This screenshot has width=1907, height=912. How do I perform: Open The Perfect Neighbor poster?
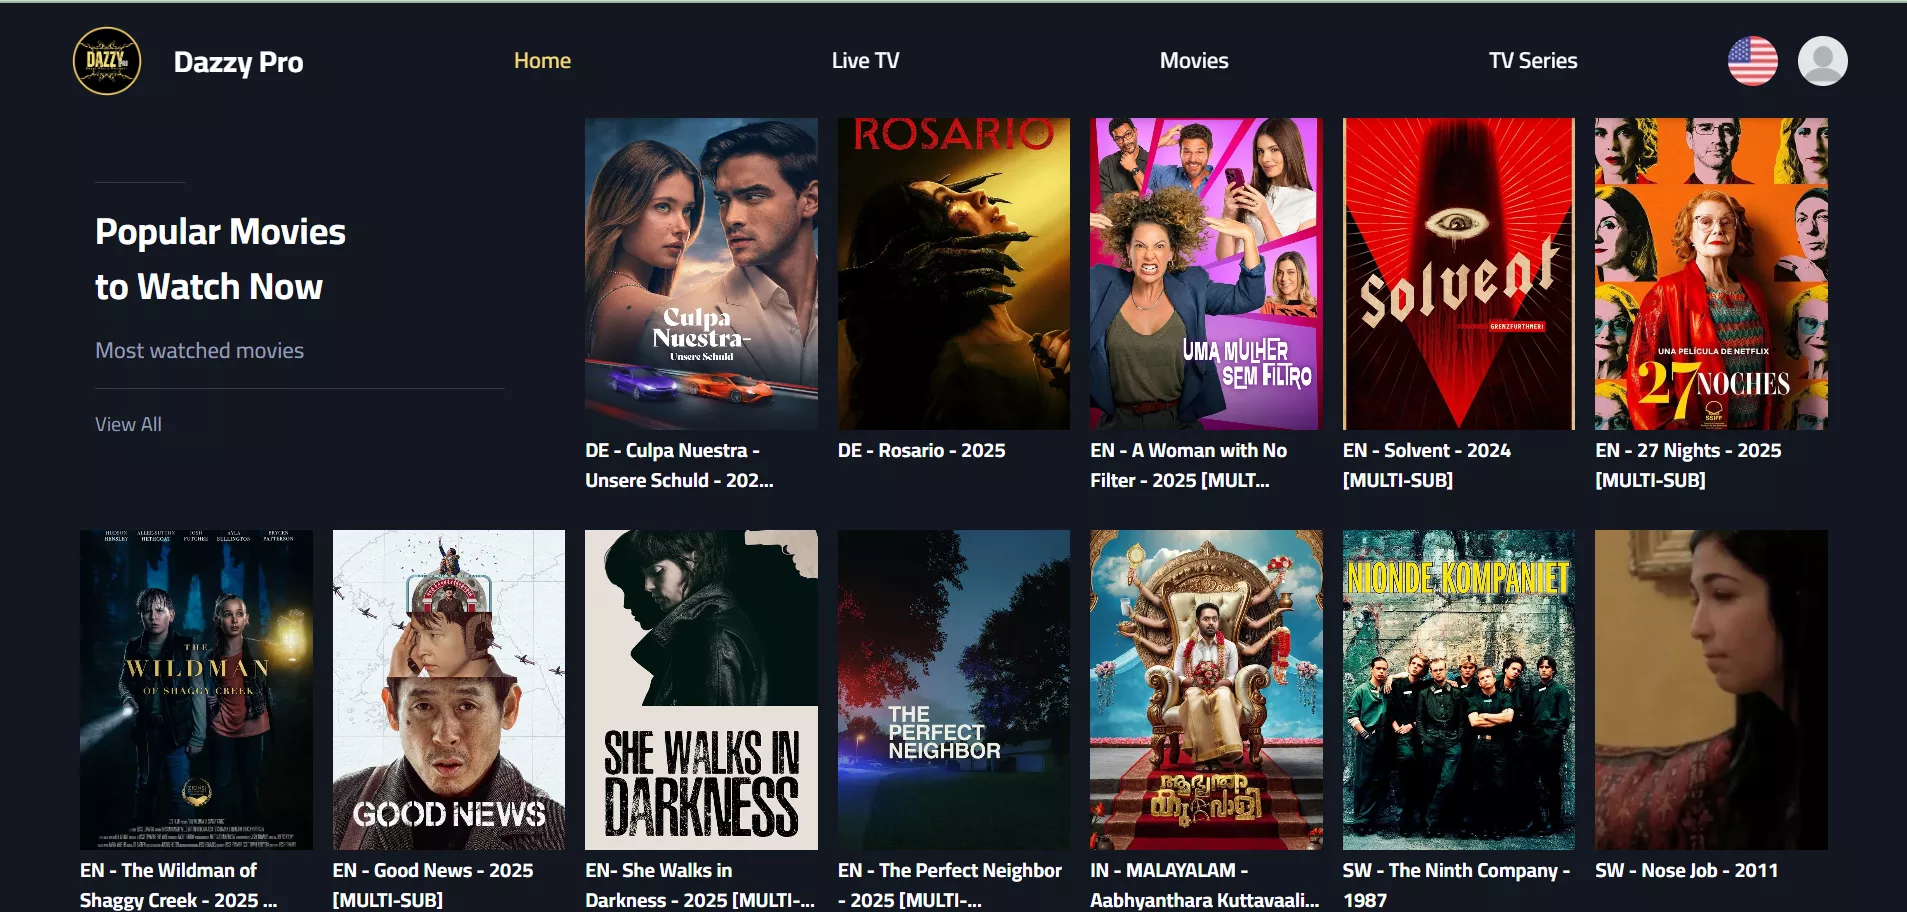(x=953, y=690)
